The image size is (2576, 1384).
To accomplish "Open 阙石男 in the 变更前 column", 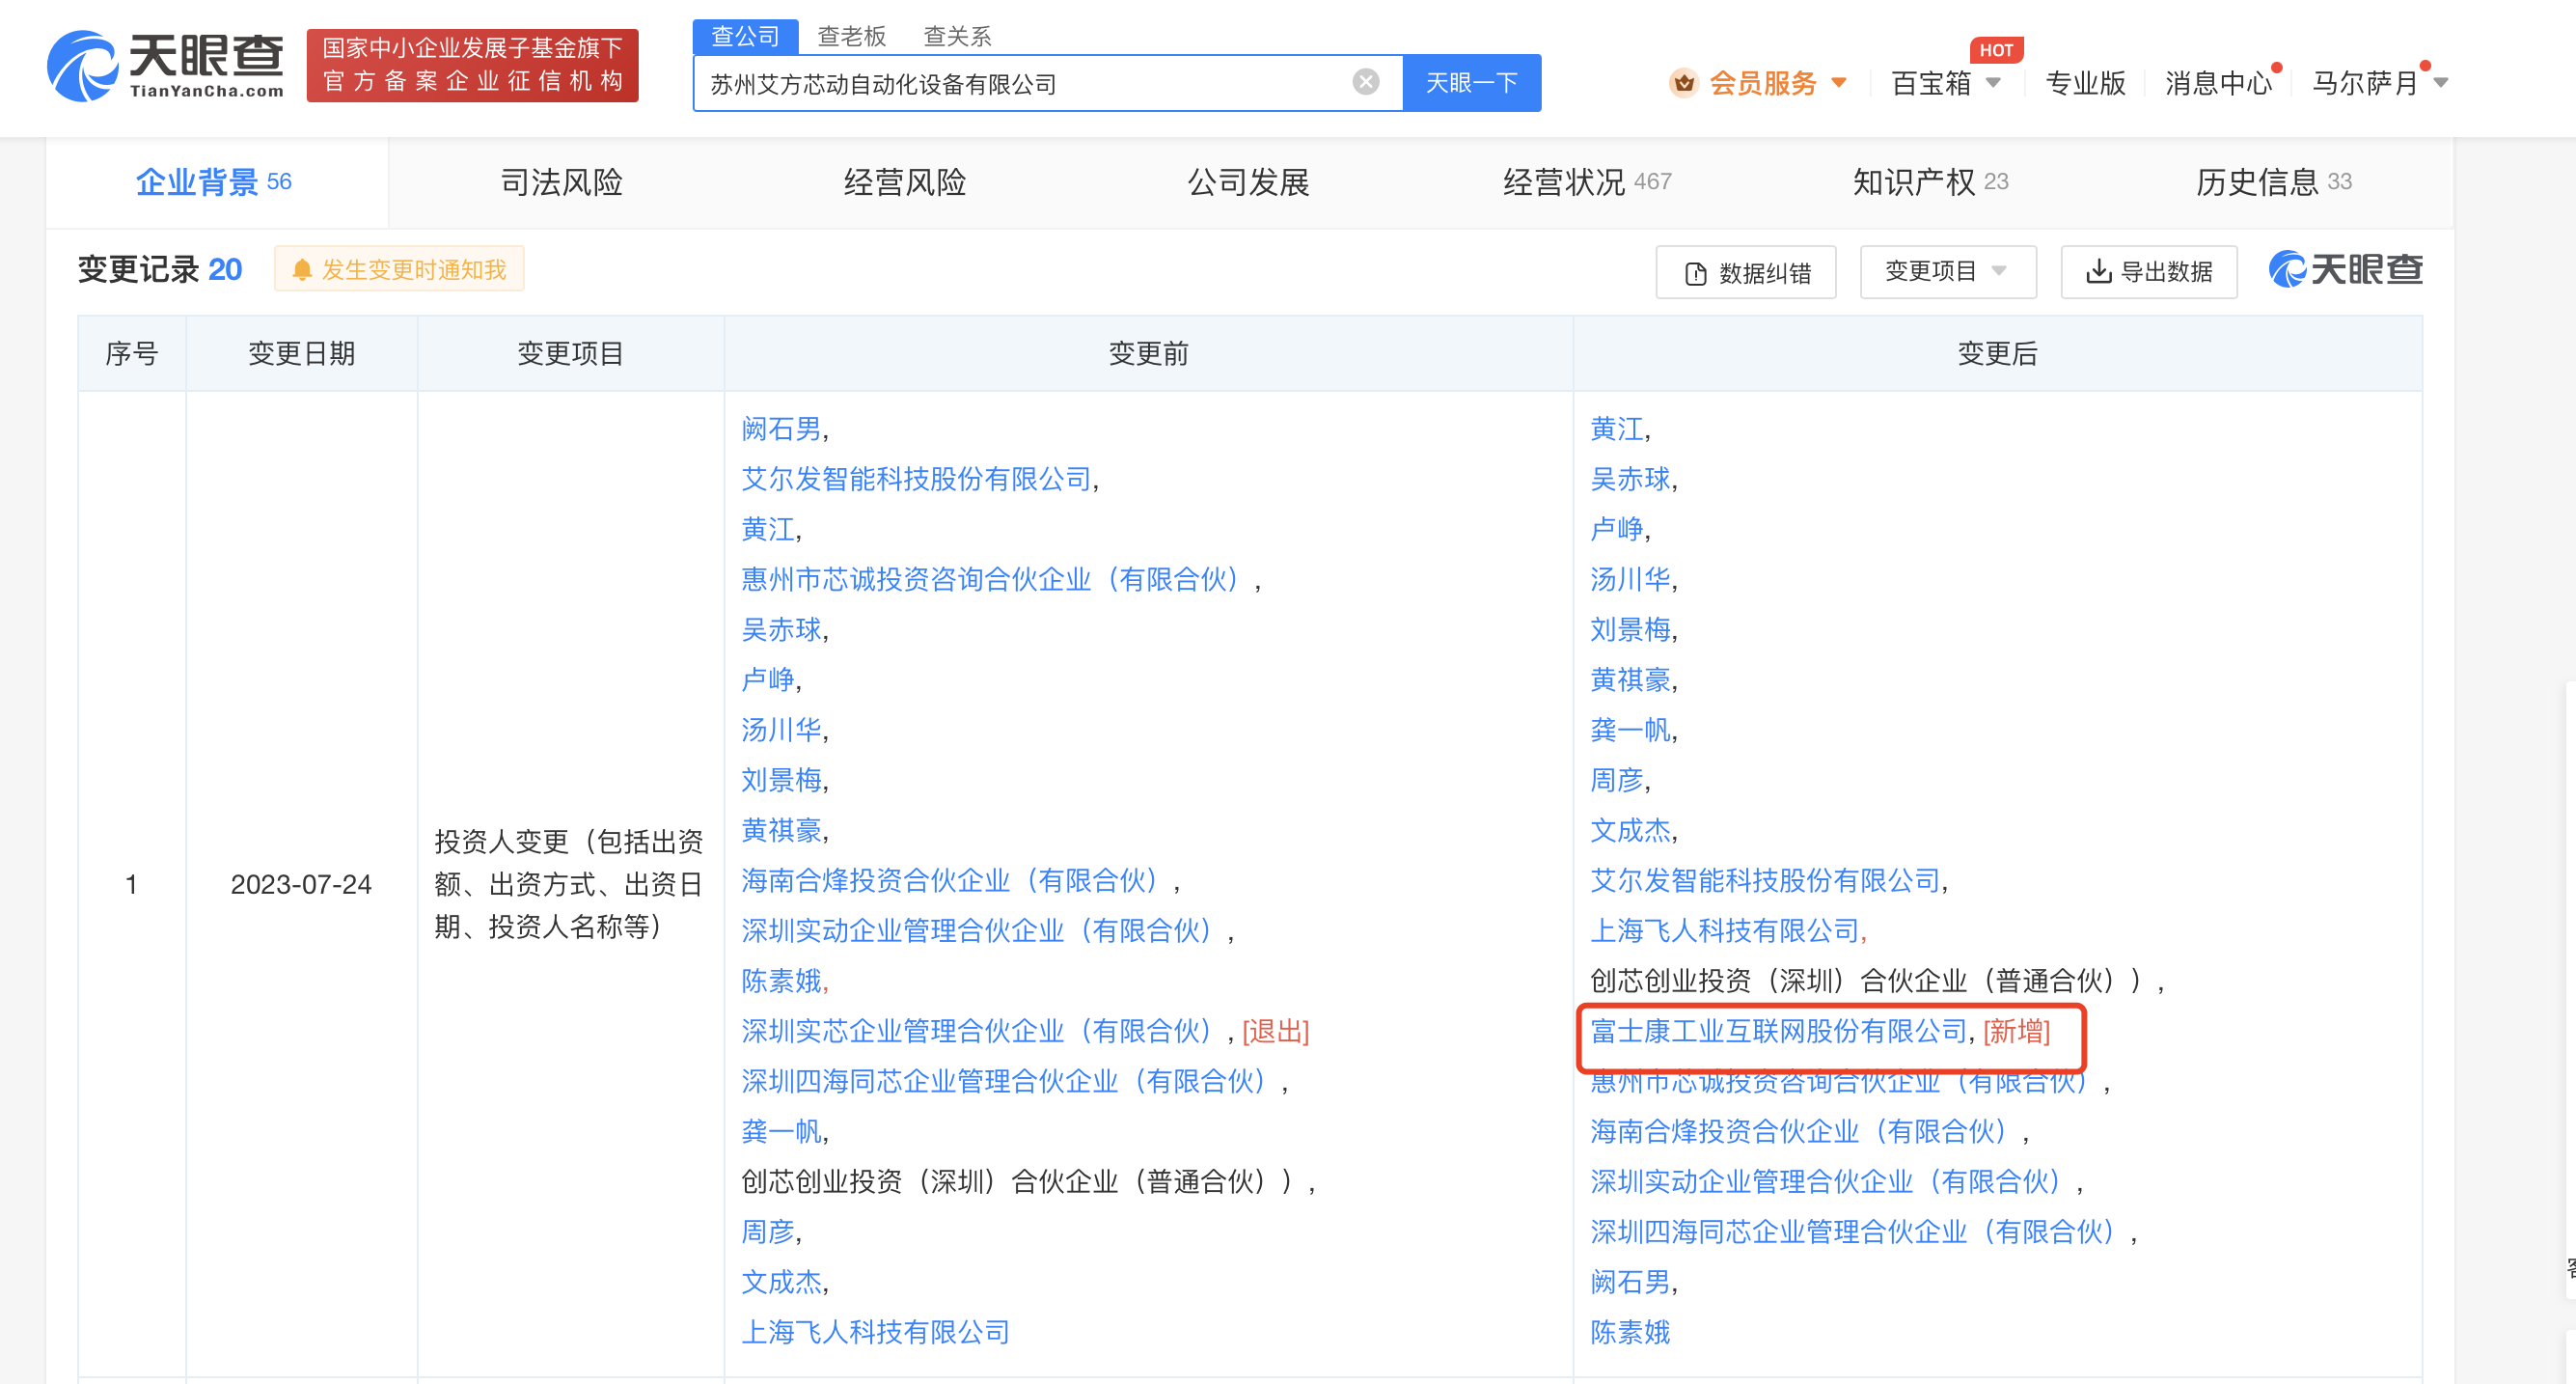I will pos(781,429).
